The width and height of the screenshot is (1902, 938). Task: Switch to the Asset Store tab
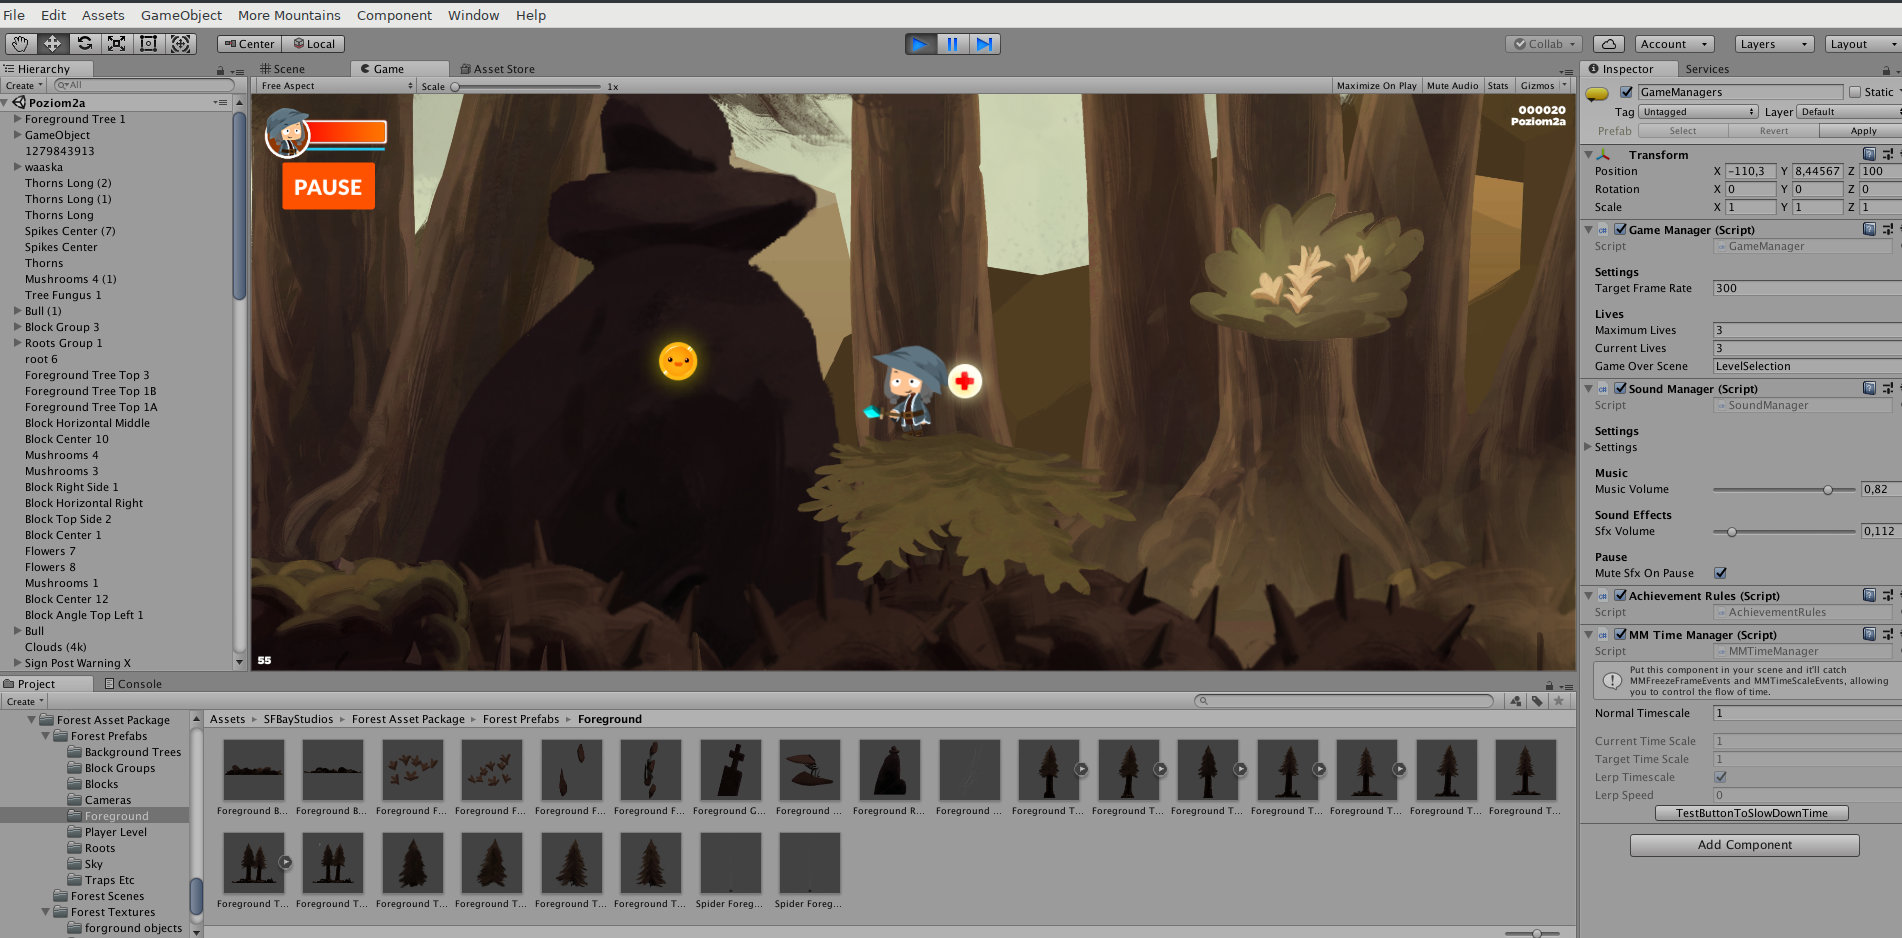coord(497,69)
